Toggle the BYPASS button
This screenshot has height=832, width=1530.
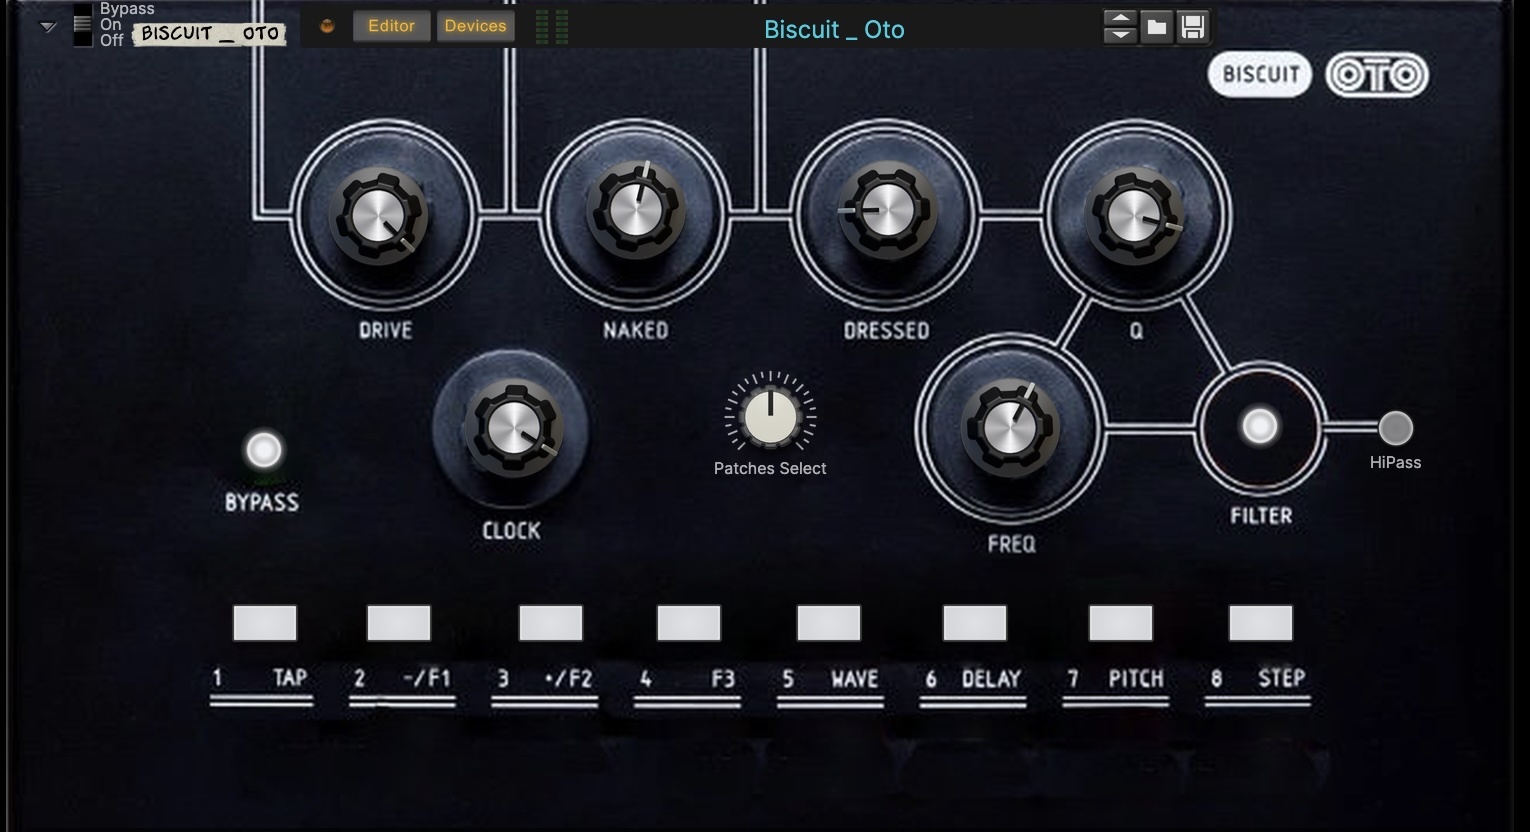[264, 450]
